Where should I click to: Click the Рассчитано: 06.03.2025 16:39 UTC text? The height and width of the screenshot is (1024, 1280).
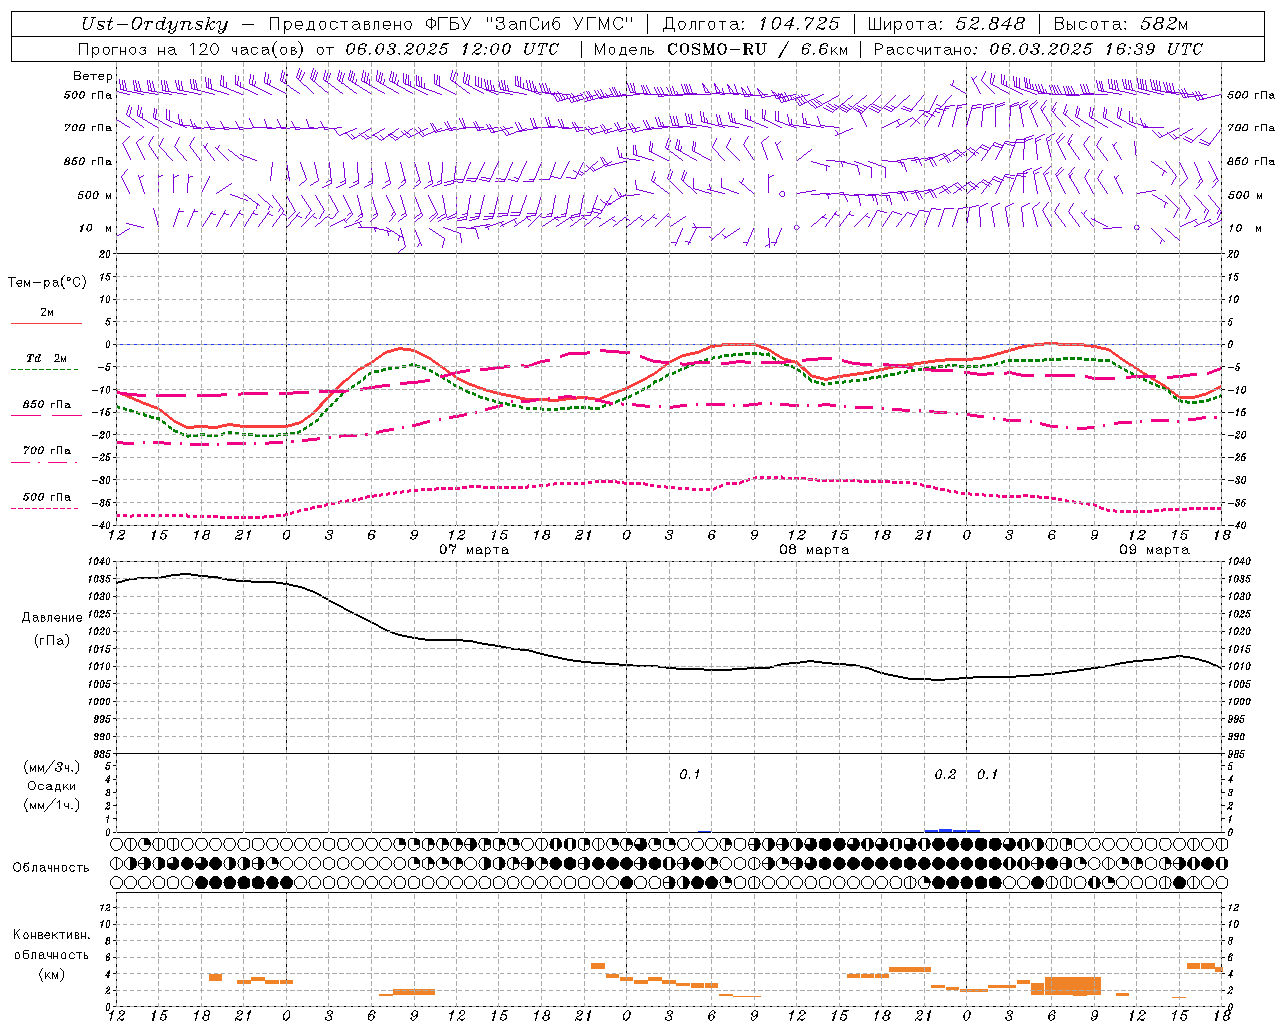pos(1038,49)
